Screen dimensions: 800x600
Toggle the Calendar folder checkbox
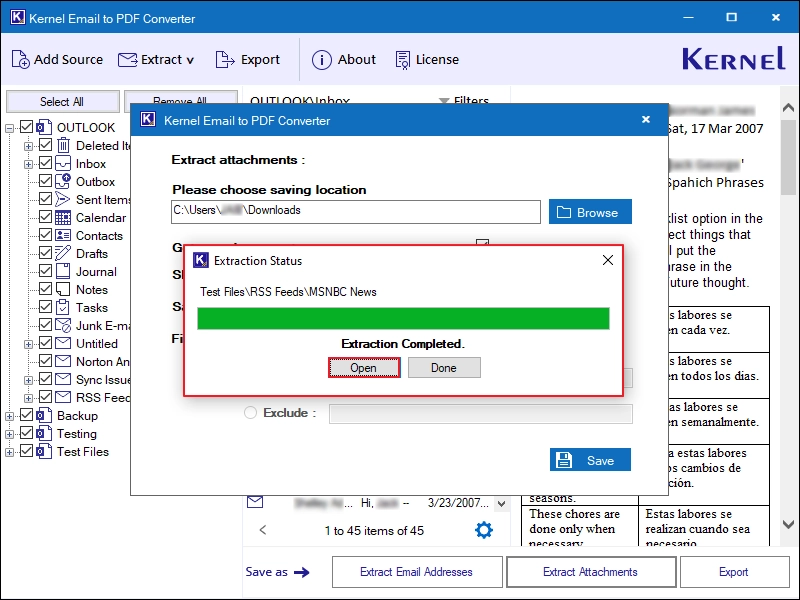45,217
